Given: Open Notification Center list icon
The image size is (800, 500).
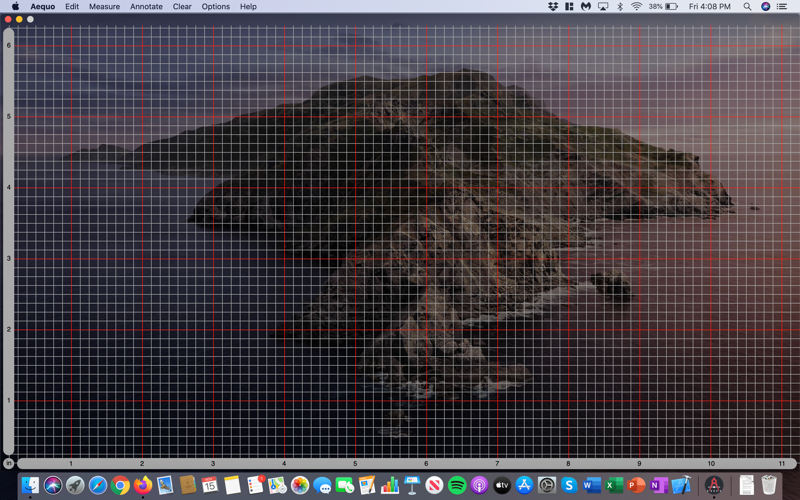Looking at the screenshot, I should coord(782,6).
